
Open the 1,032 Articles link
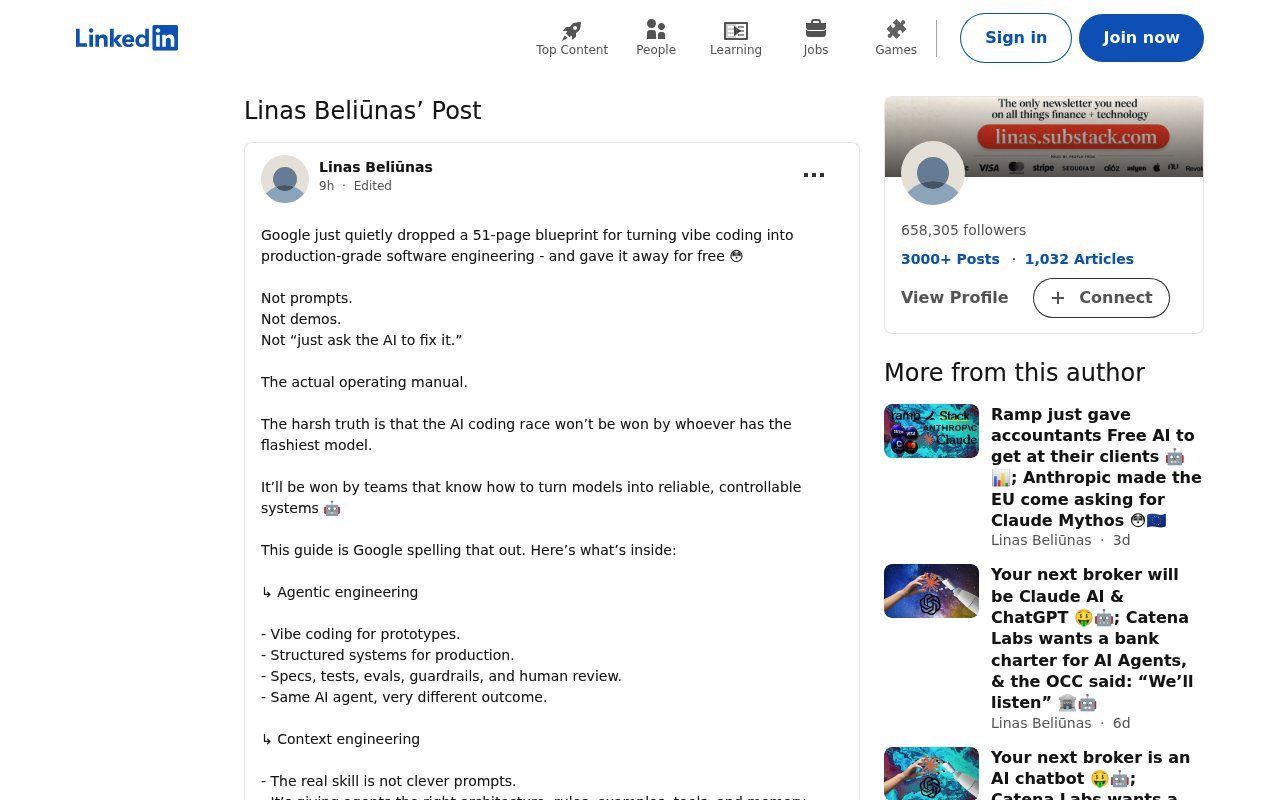coord(1079,259)
